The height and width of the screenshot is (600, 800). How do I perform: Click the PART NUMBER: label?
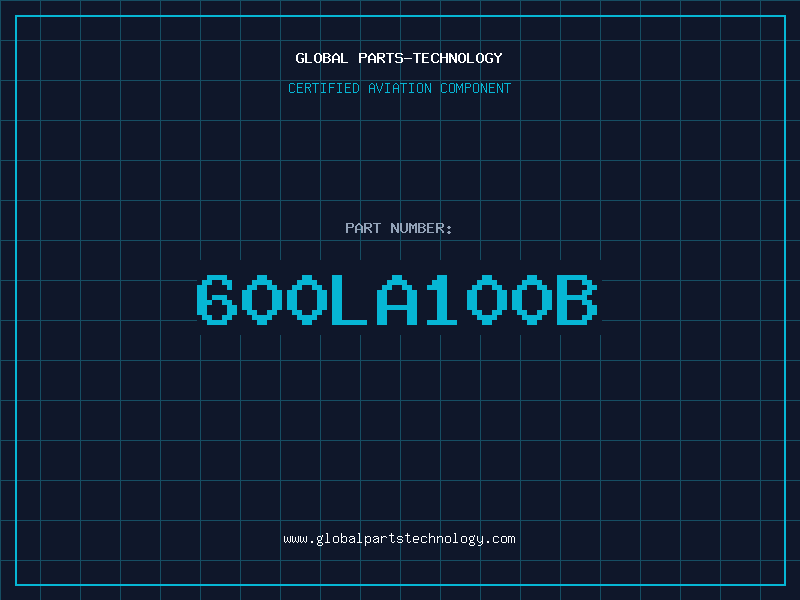pyautogui.click(x=399, y=228)
